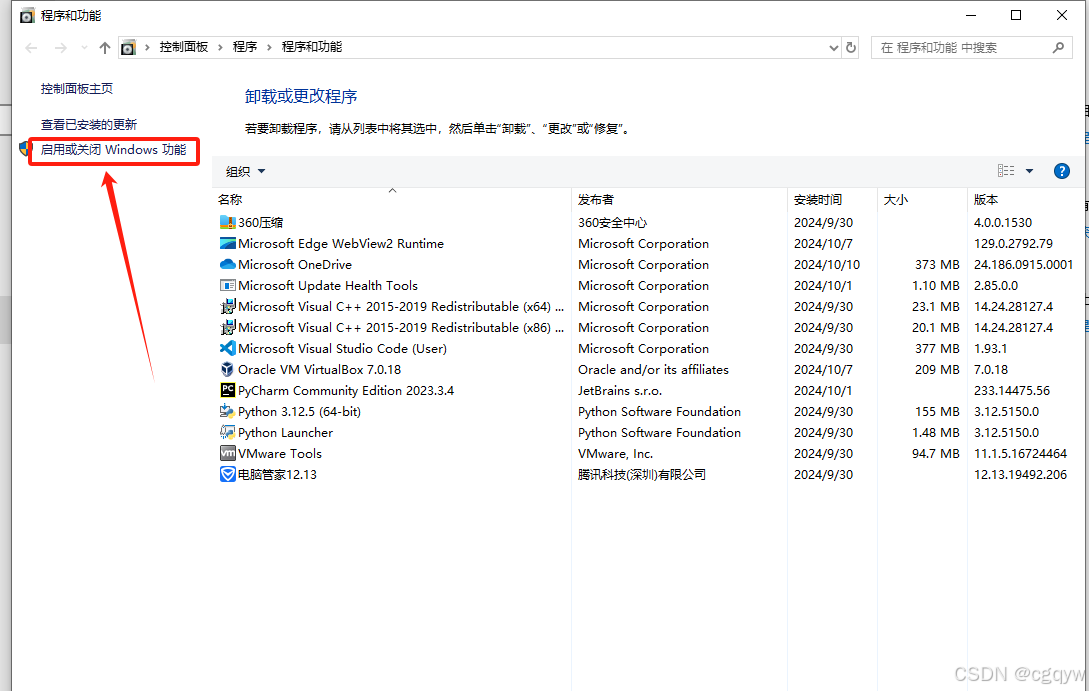The height and width of the screenshot is (691, 1089).
Task: Open 启用或关闭 Windows 功能 link
Action: (x=113, y=149)
